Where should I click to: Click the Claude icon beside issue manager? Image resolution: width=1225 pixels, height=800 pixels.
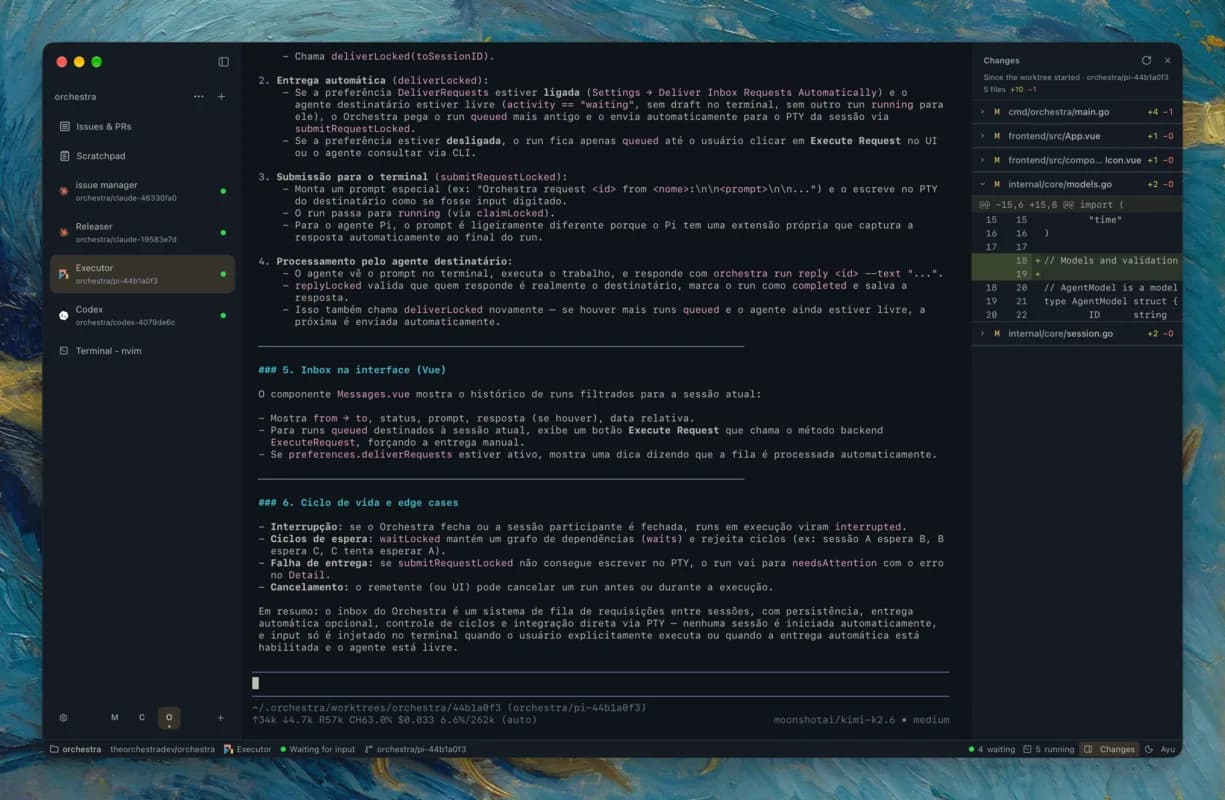click(64, 191)
